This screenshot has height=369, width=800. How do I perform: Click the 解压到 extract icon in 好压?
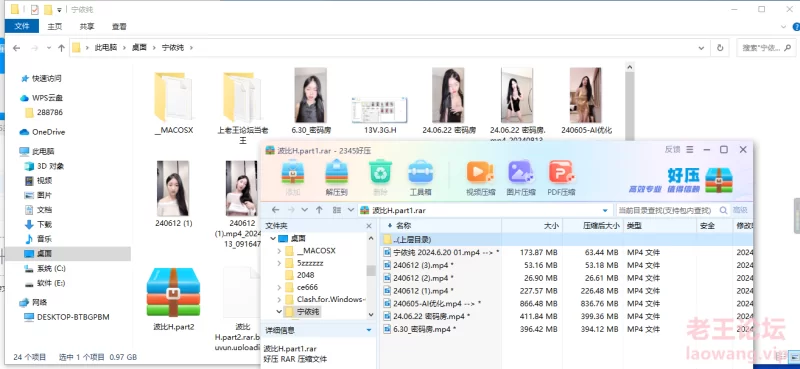pos(336,177)
